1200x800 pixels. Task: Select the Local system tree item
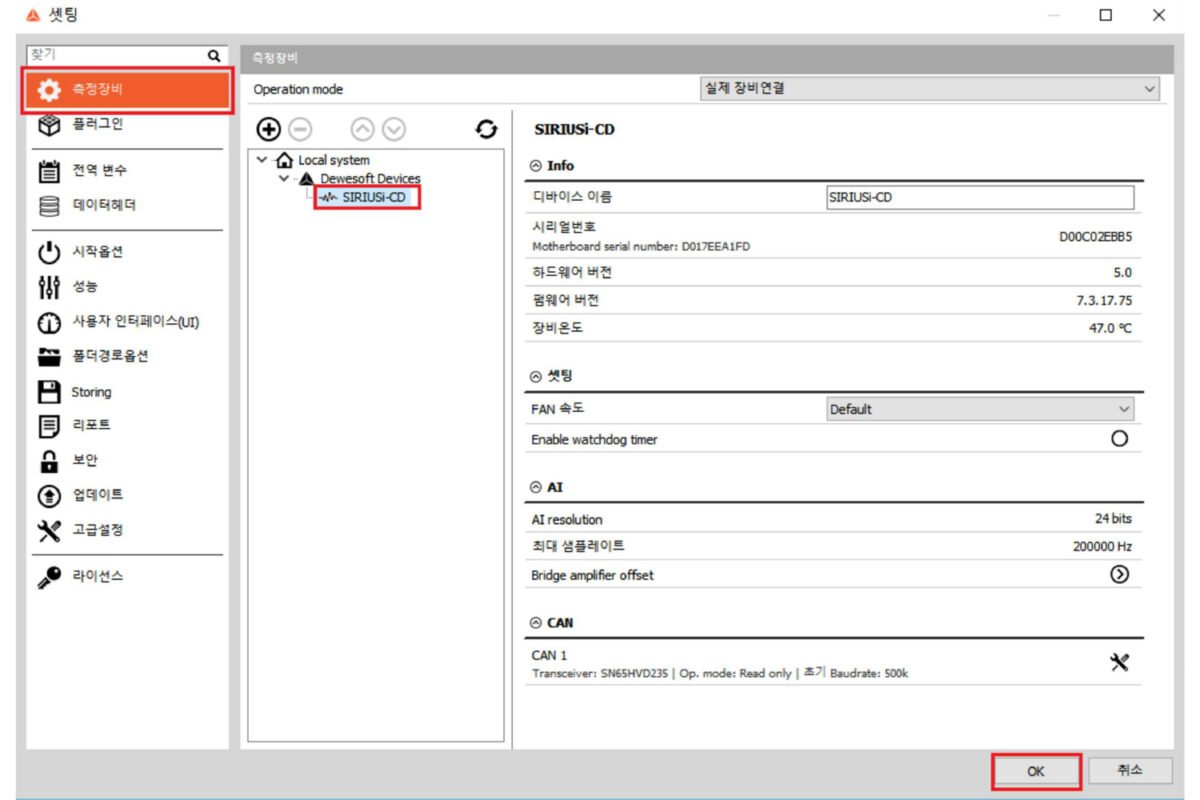point(334,160)
